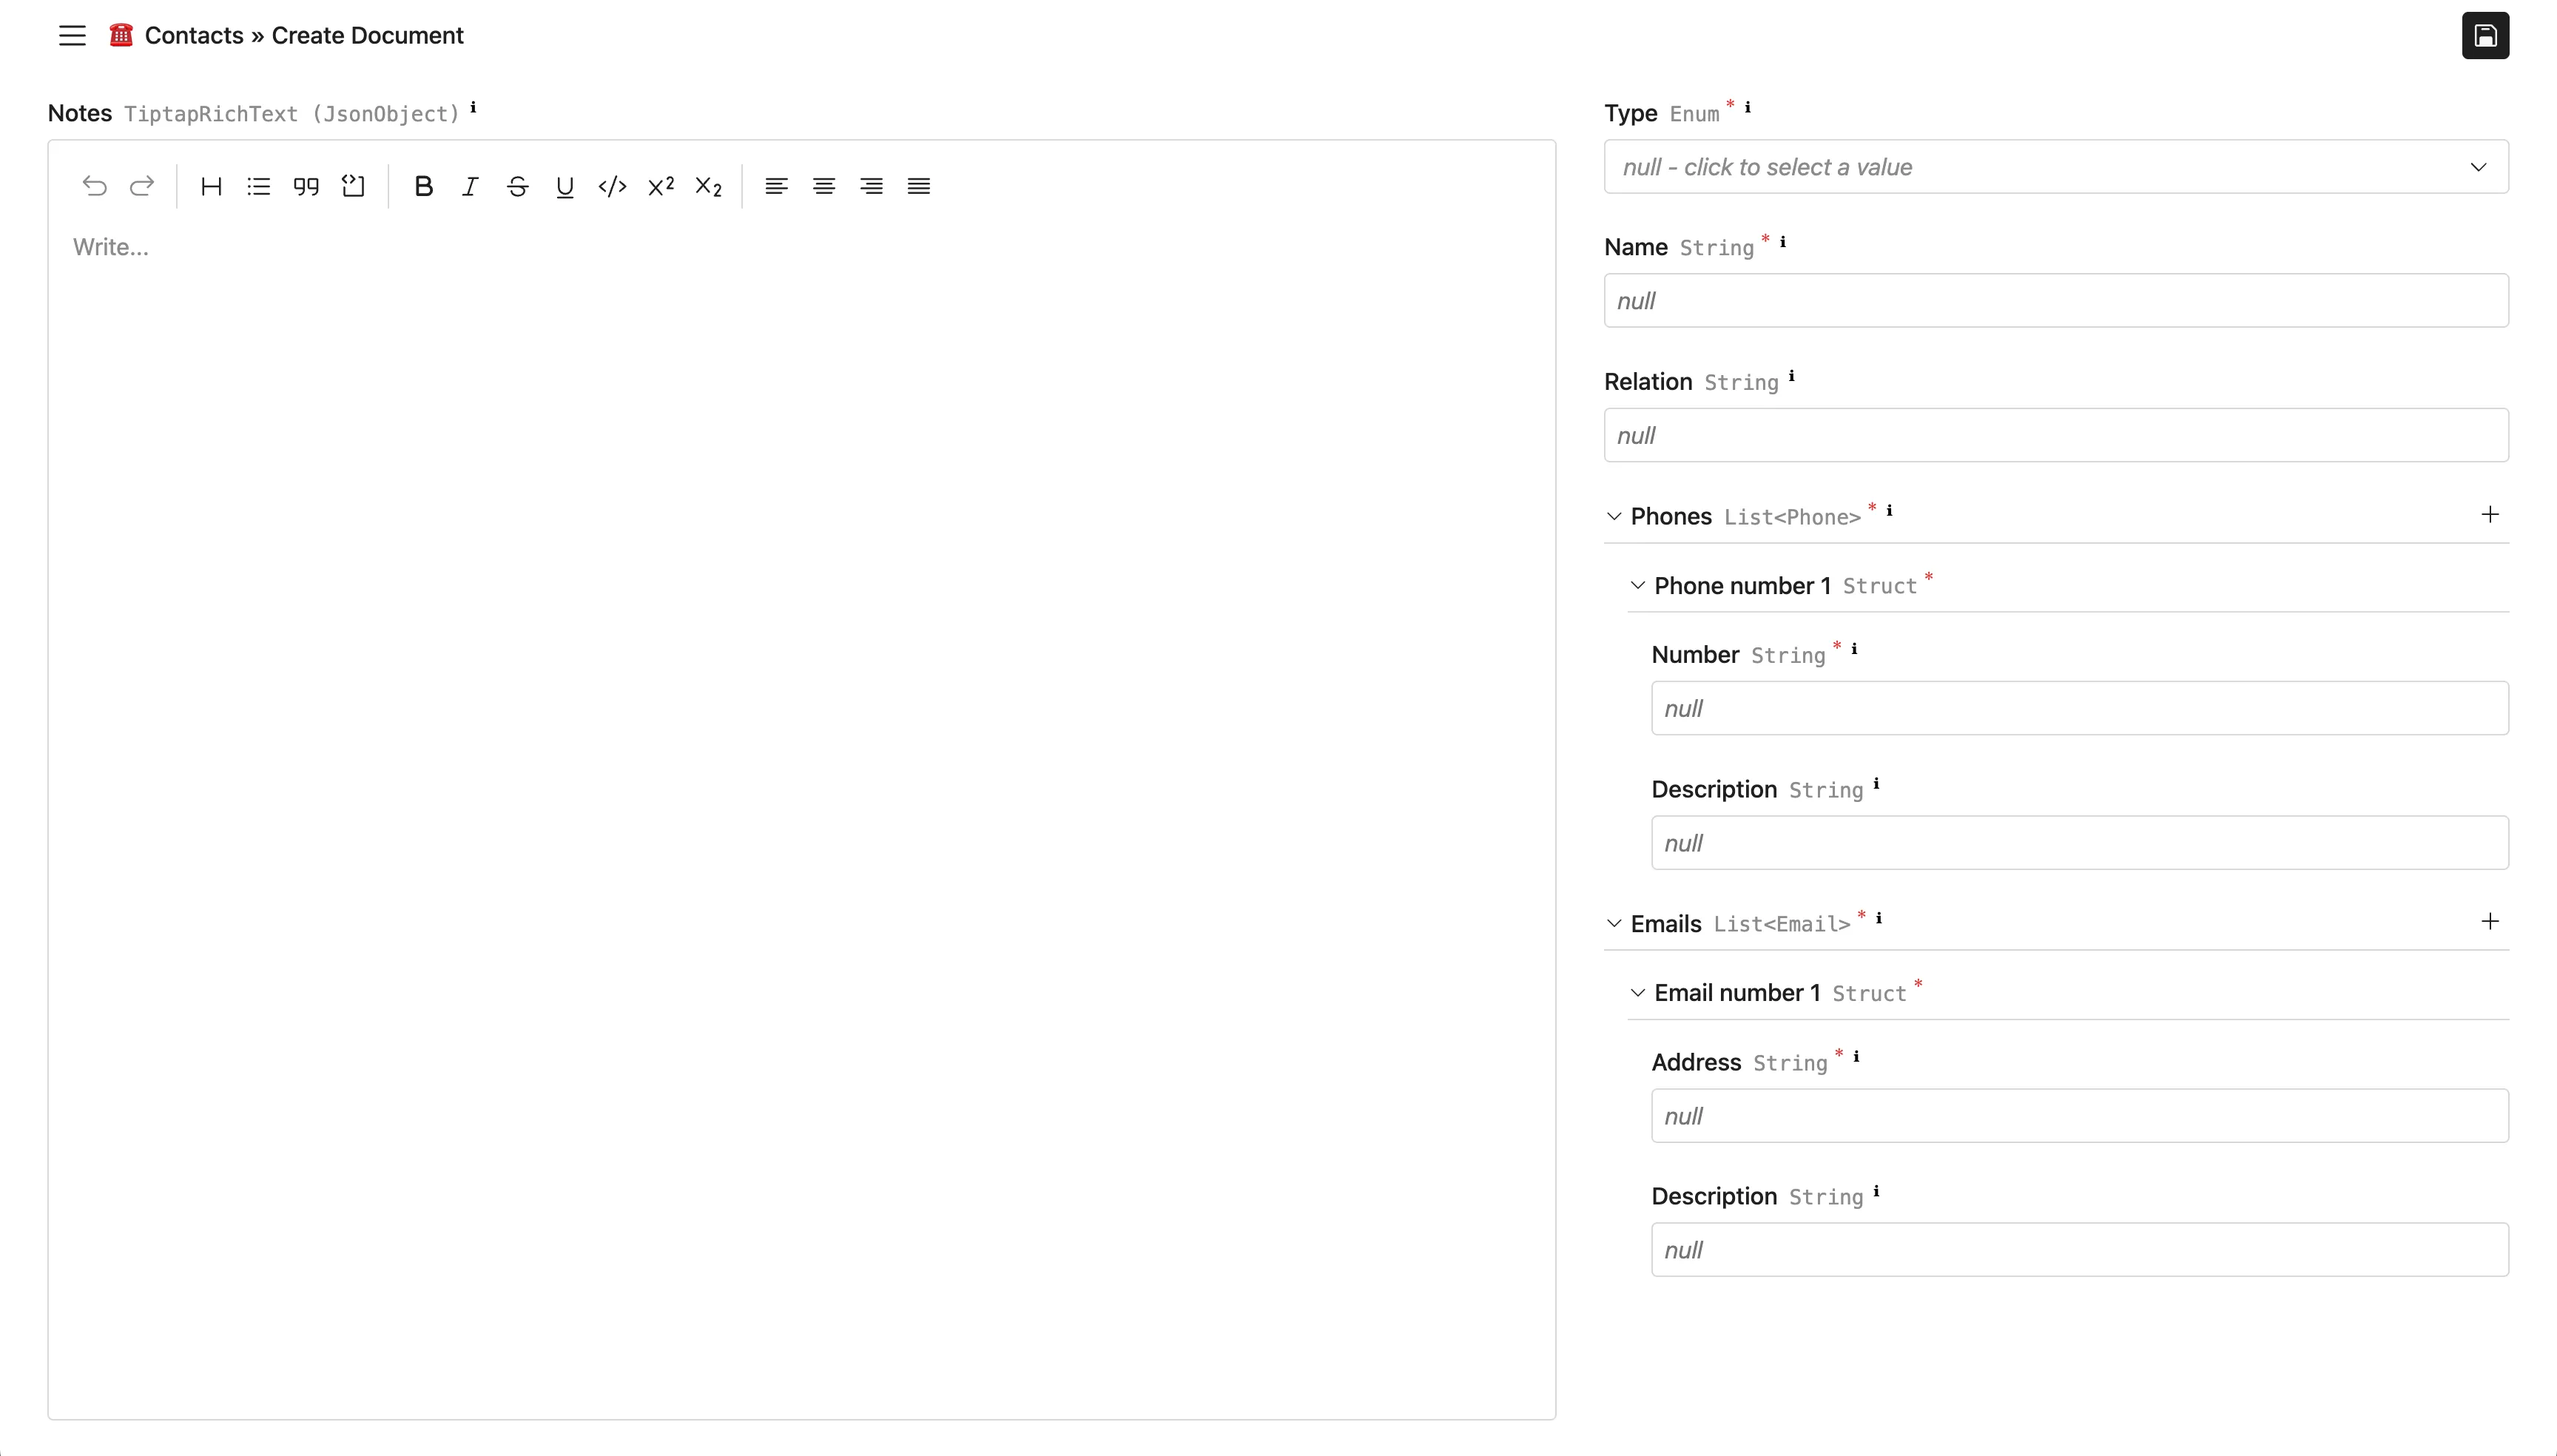Apply superscript formatting
The image size is (2557, 1456).
(x=661, y=186)
